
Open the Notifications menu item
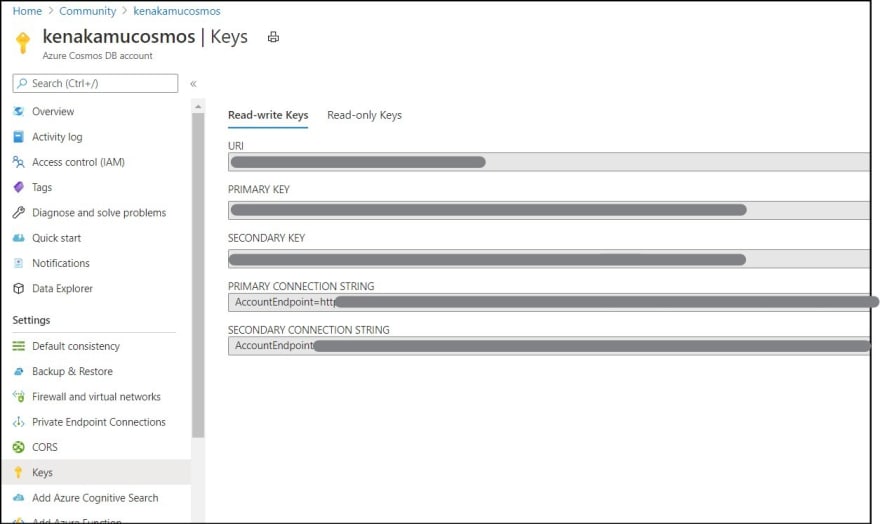pos(61,263)
